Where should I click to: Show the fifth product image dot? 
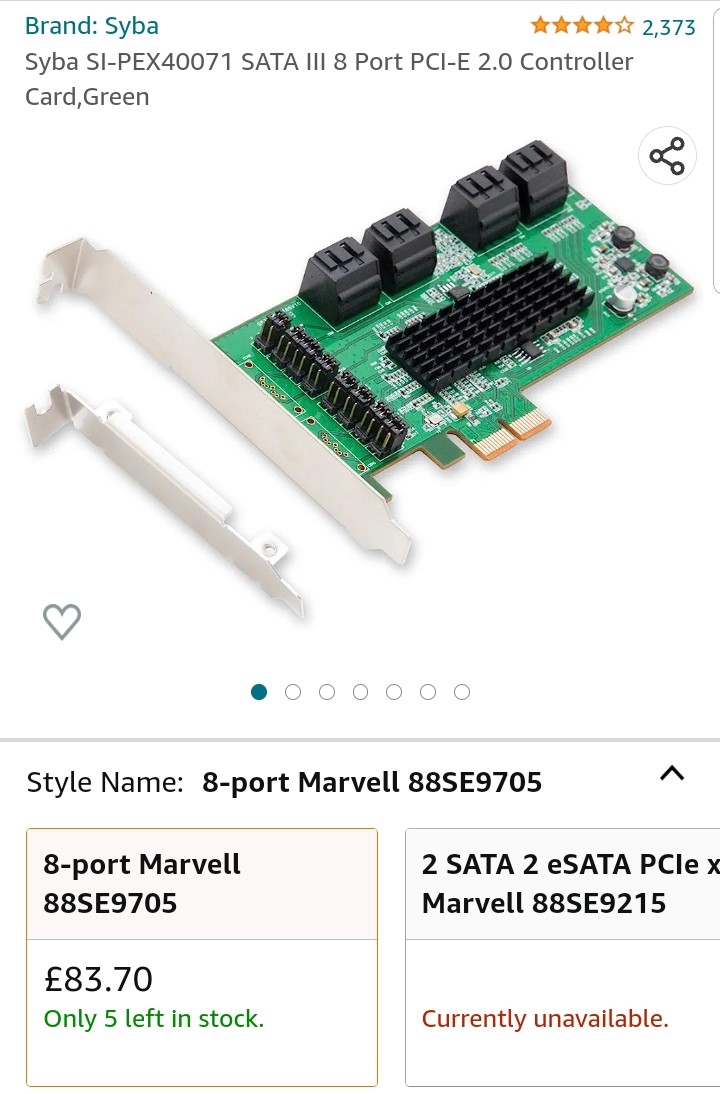click(x=394, y=692)
